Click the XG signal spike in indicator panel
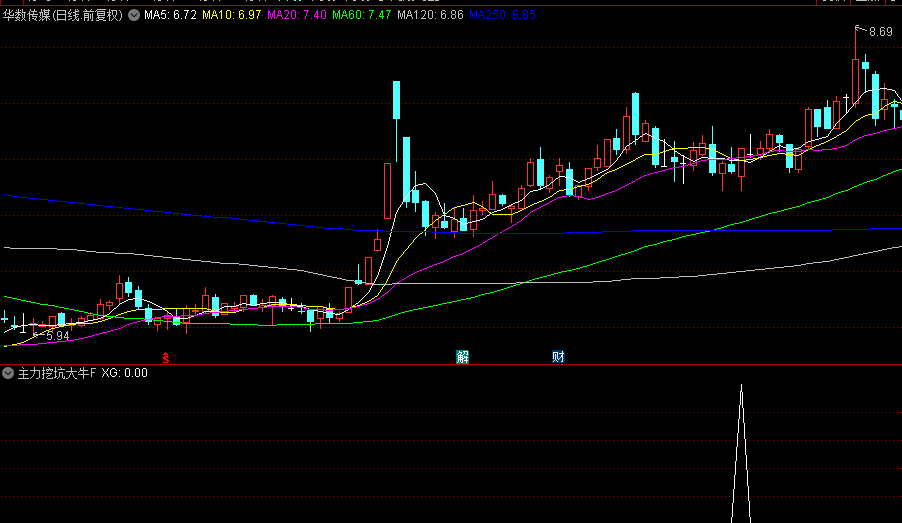902x523 pixels. tap(741, 453)
